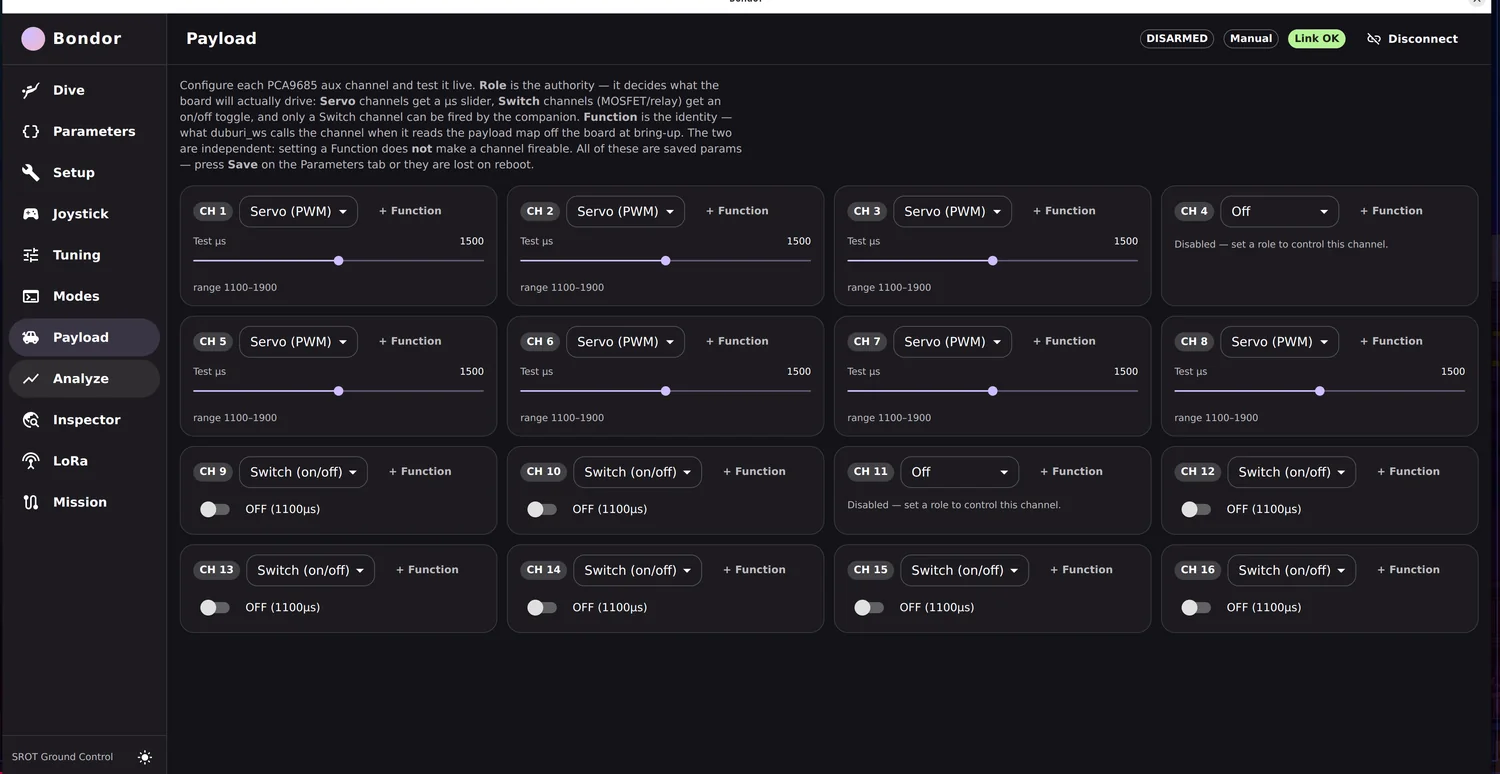The height and width of the screenshot is (774, 1500).
Task: Switch to the Analyze tab
Action: coord(84,379)
